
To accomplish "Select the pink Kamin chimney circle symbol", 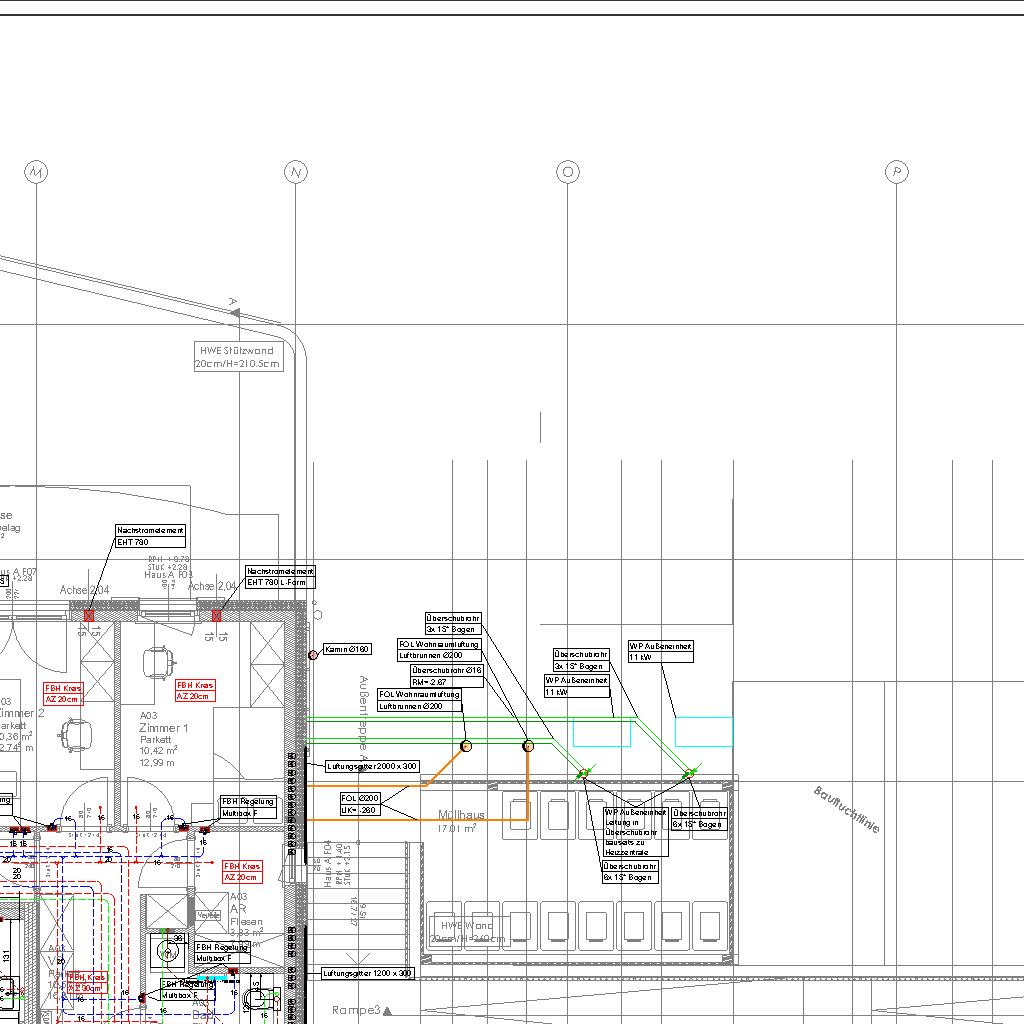I will coord(313,654).
